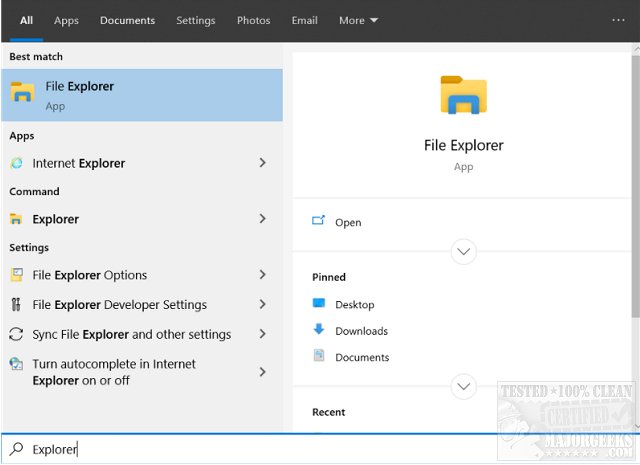The image size is (640, 465).
Task: Click the large File Explorer preview icon
Action: (x=463, y=96)
